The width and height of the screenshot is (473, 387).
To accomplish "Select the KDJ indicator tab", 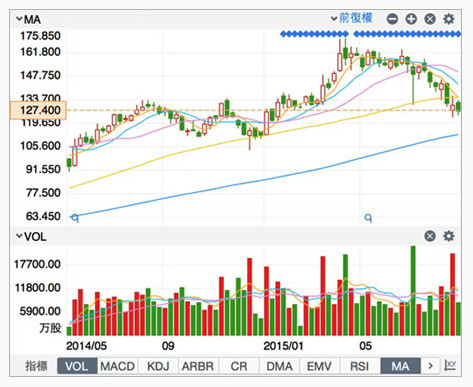I will (158, 366).
